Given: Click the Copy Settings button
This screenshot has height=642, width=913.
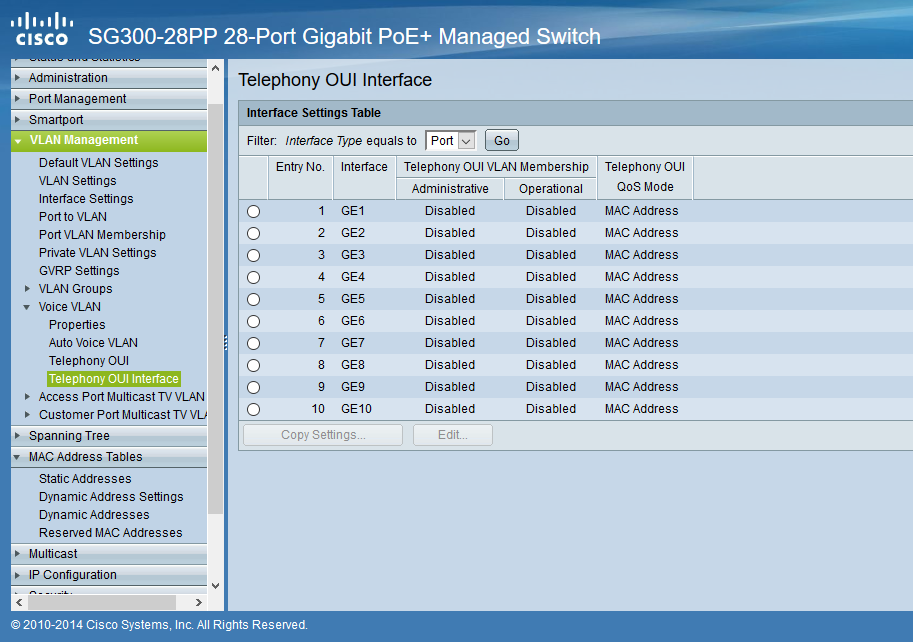Looking at the screenshot, I should coord(323,435).
